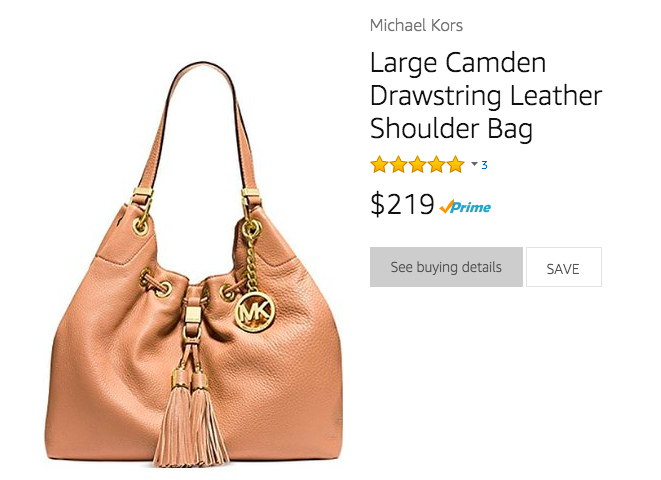Open the handbag product image
The image size is (661, 480).
tap(193, 265)
